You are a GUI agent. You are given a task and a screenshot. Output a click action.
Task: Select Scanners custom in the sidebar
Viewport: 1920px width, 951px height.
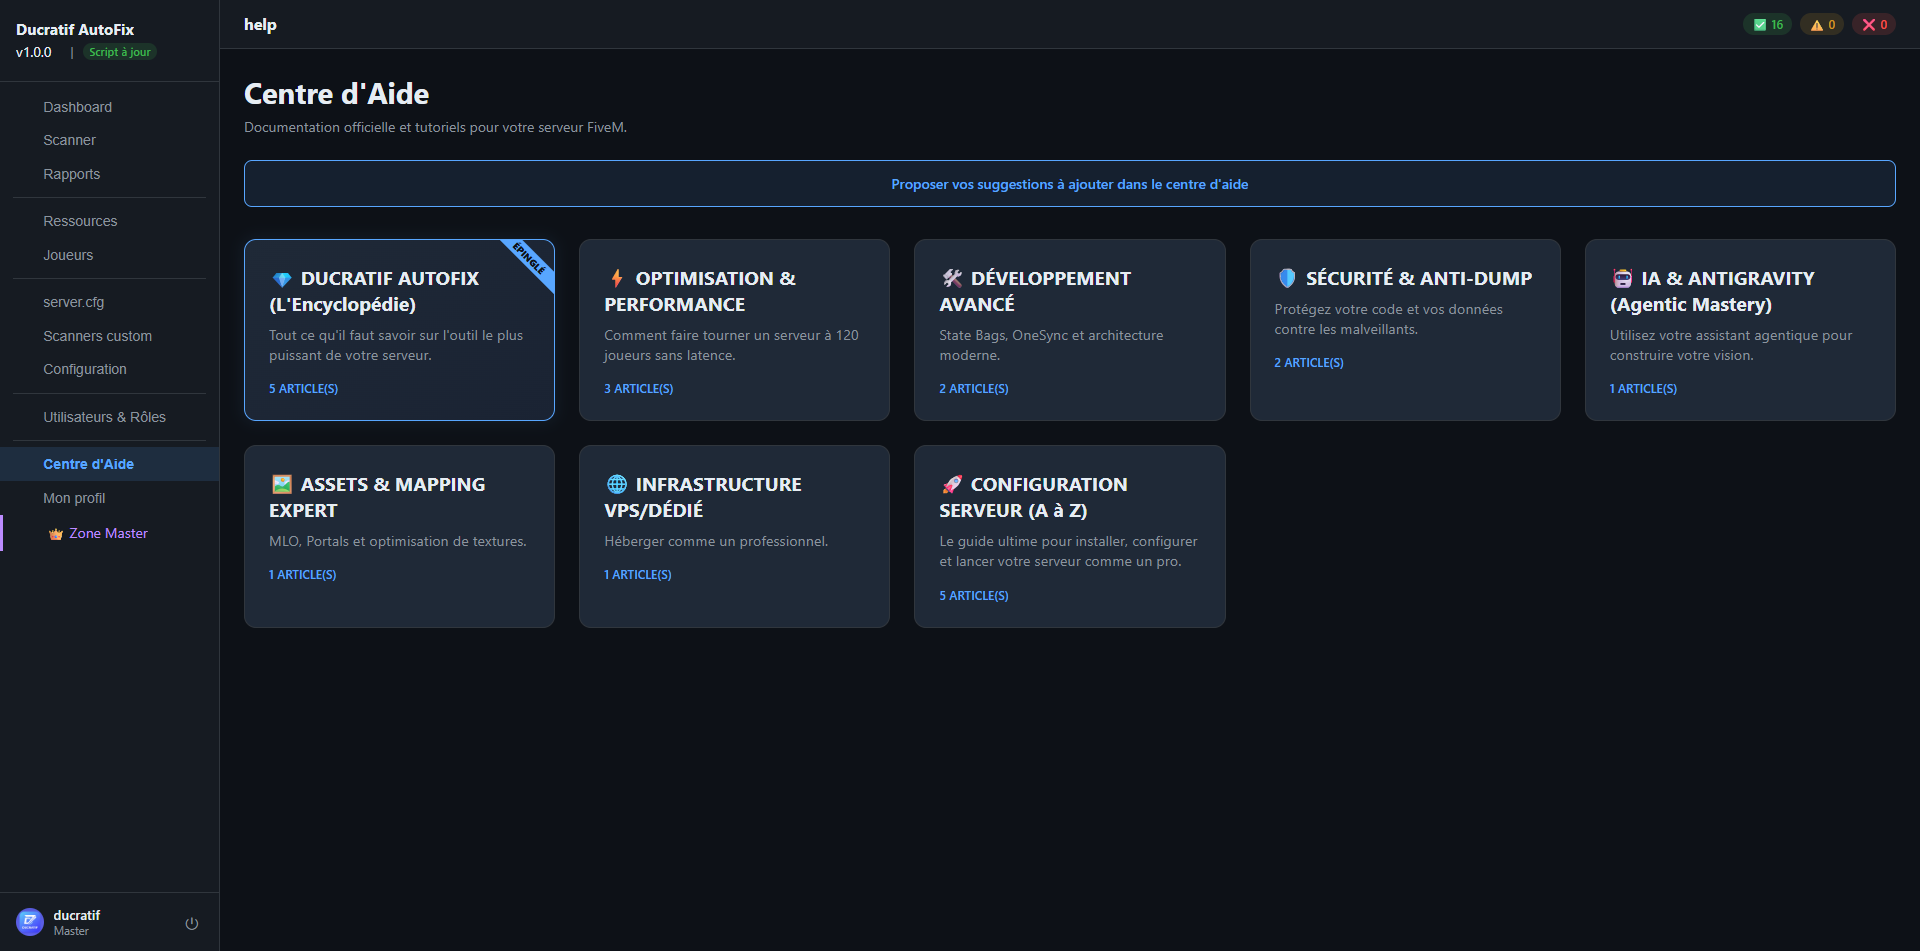(x=97, y=336)
